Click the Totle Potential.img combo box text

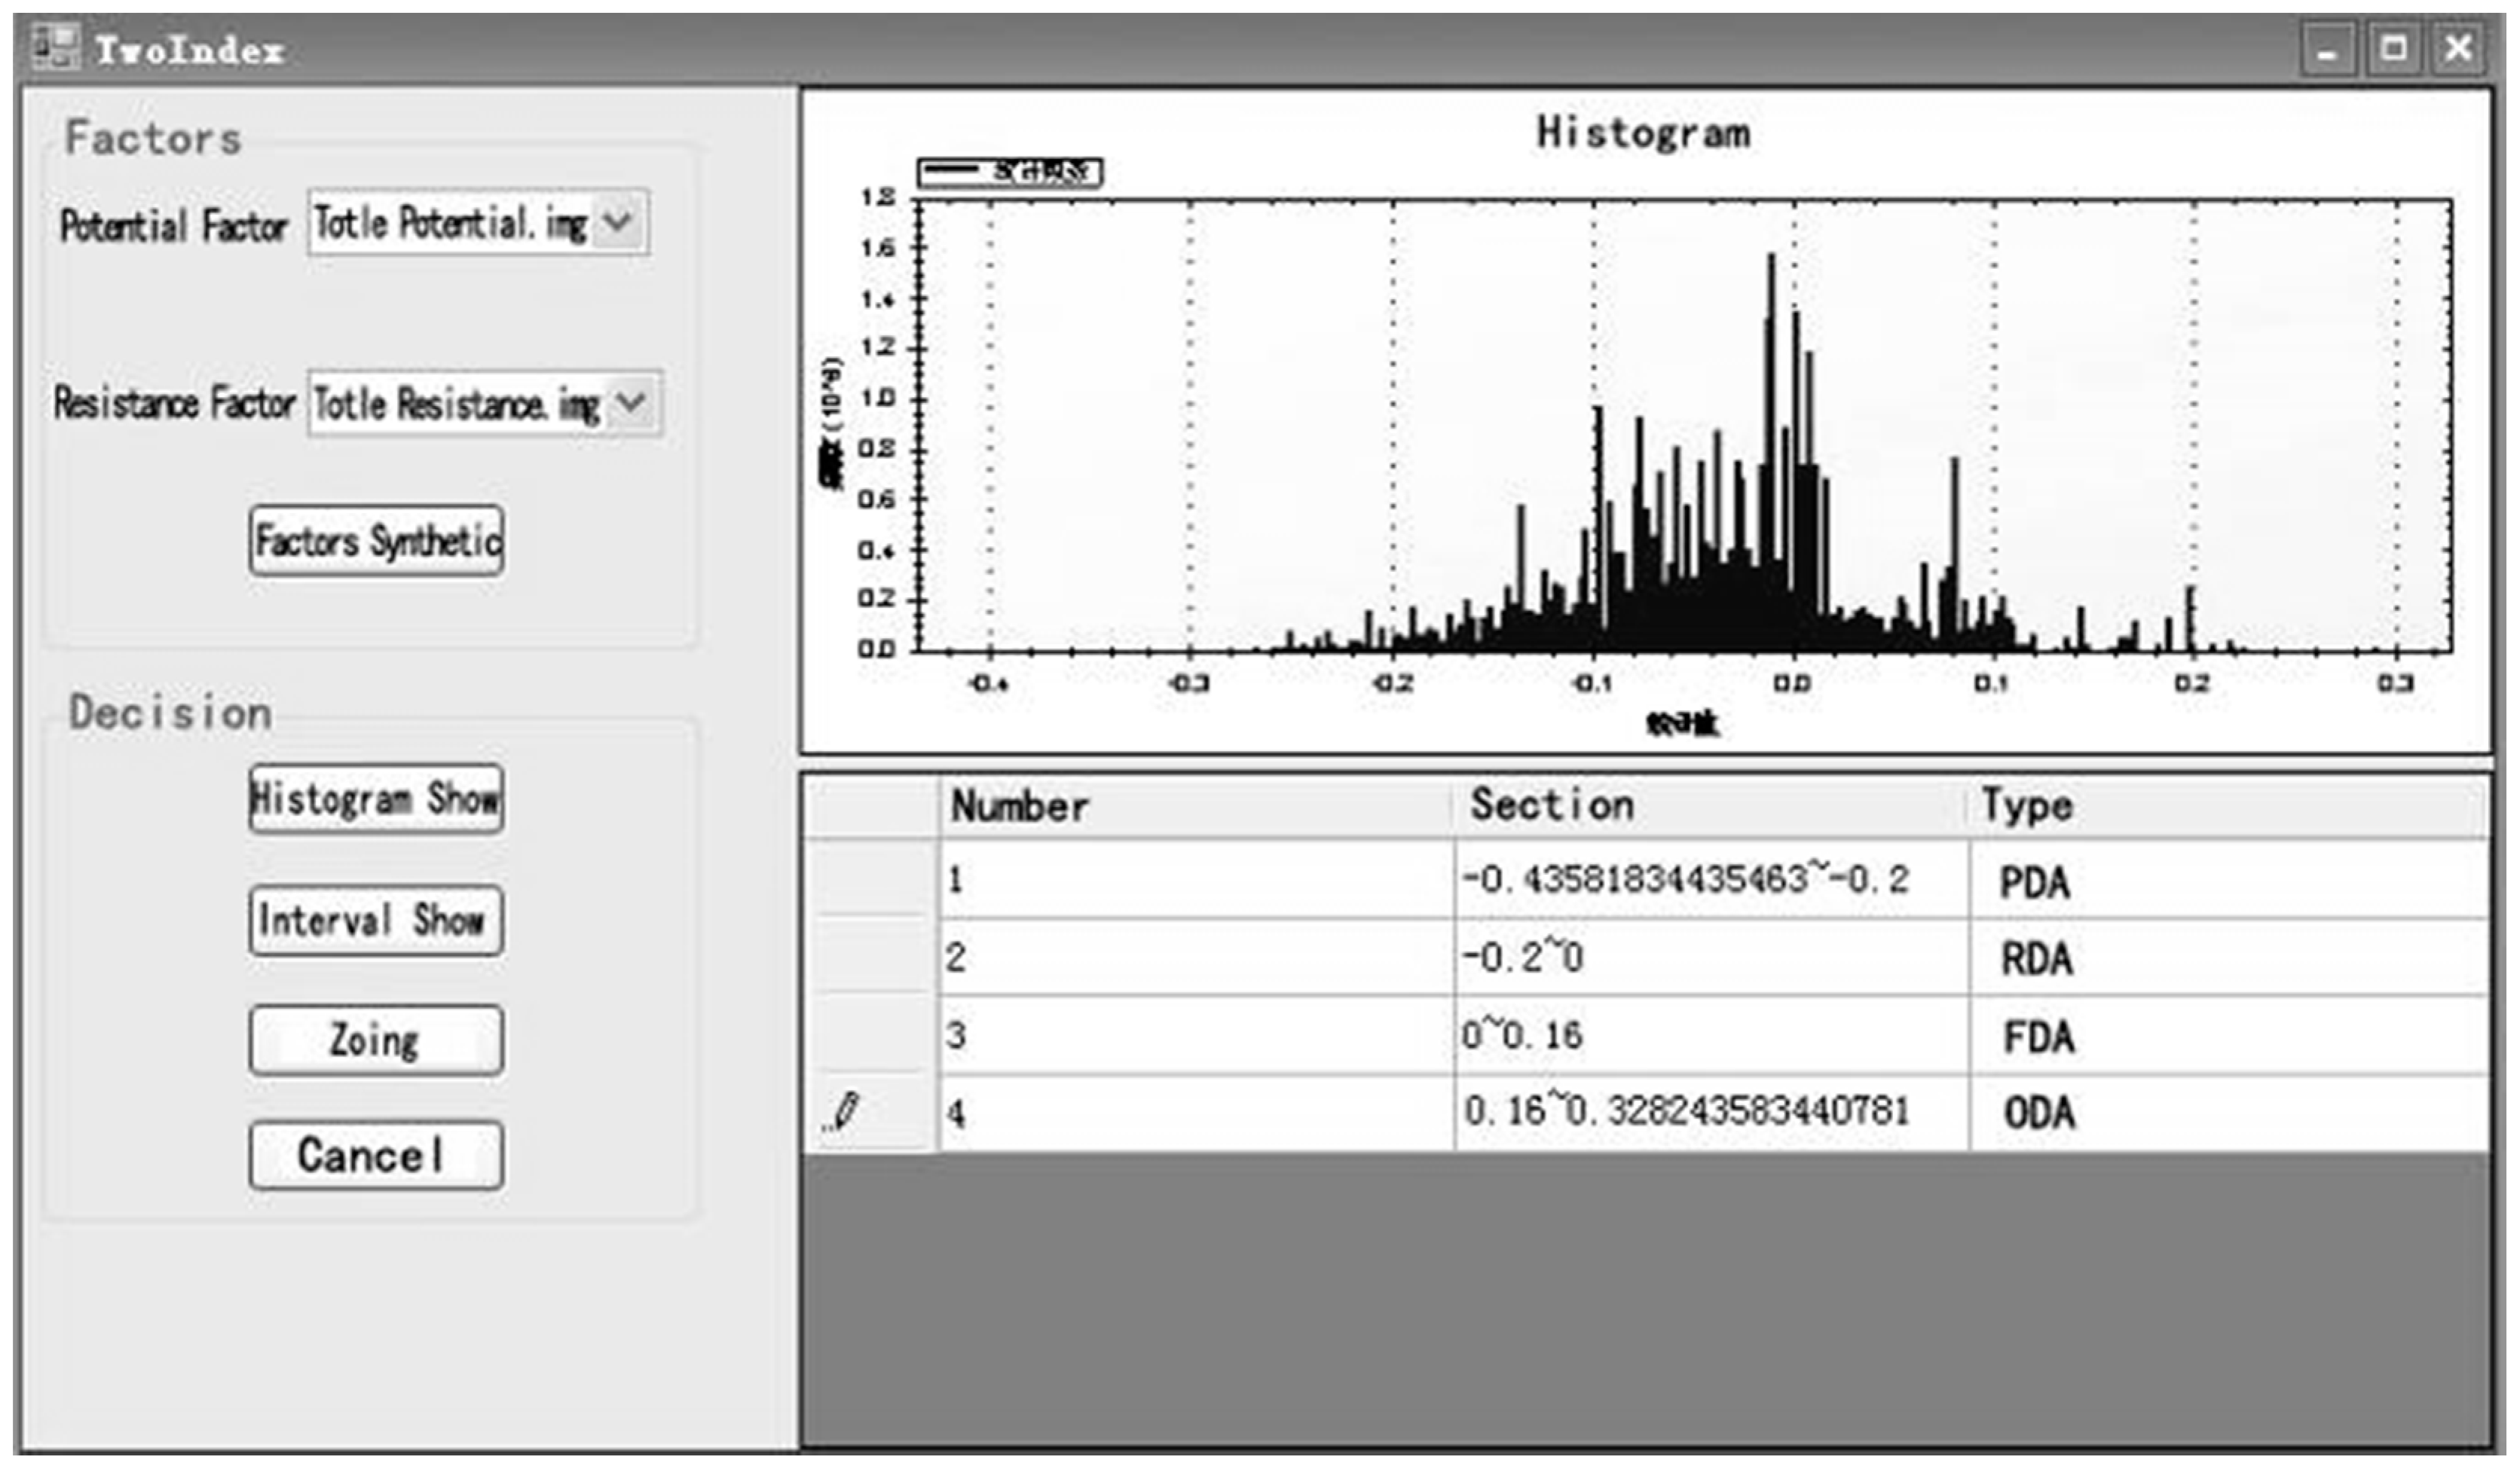[450, 222]
